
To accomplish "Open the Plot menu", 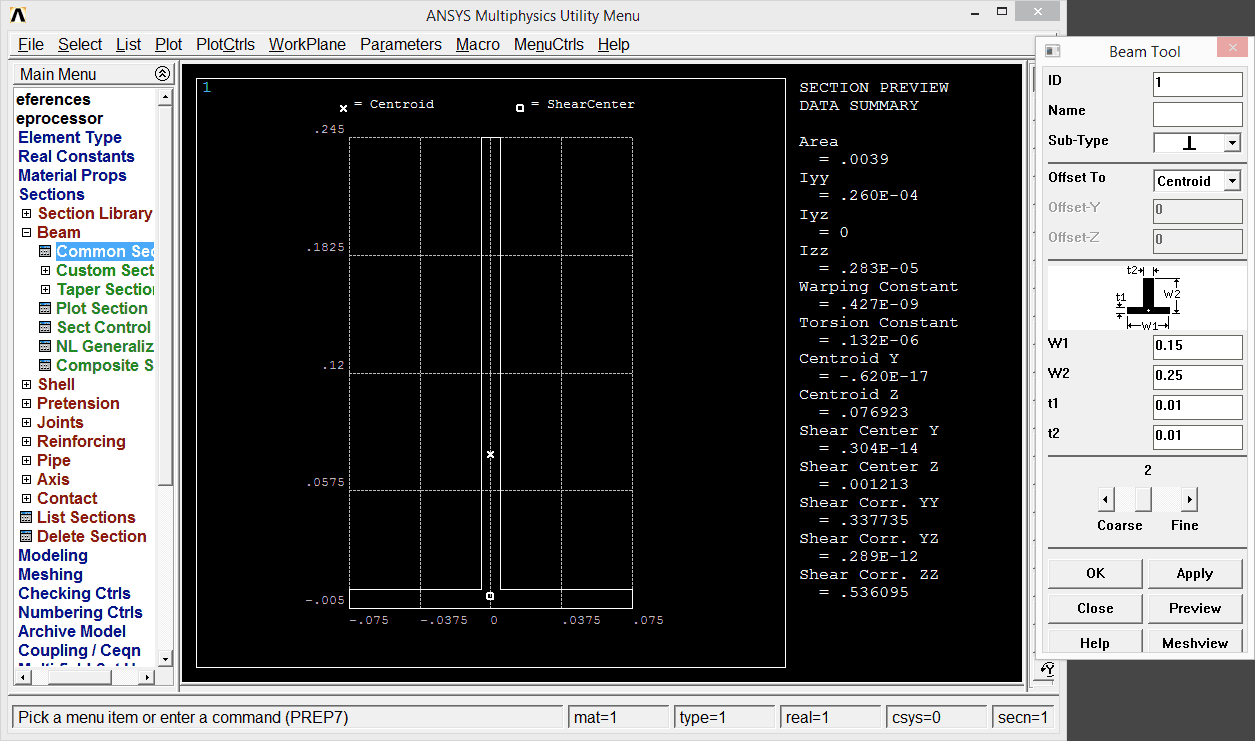I will (169, 44).
